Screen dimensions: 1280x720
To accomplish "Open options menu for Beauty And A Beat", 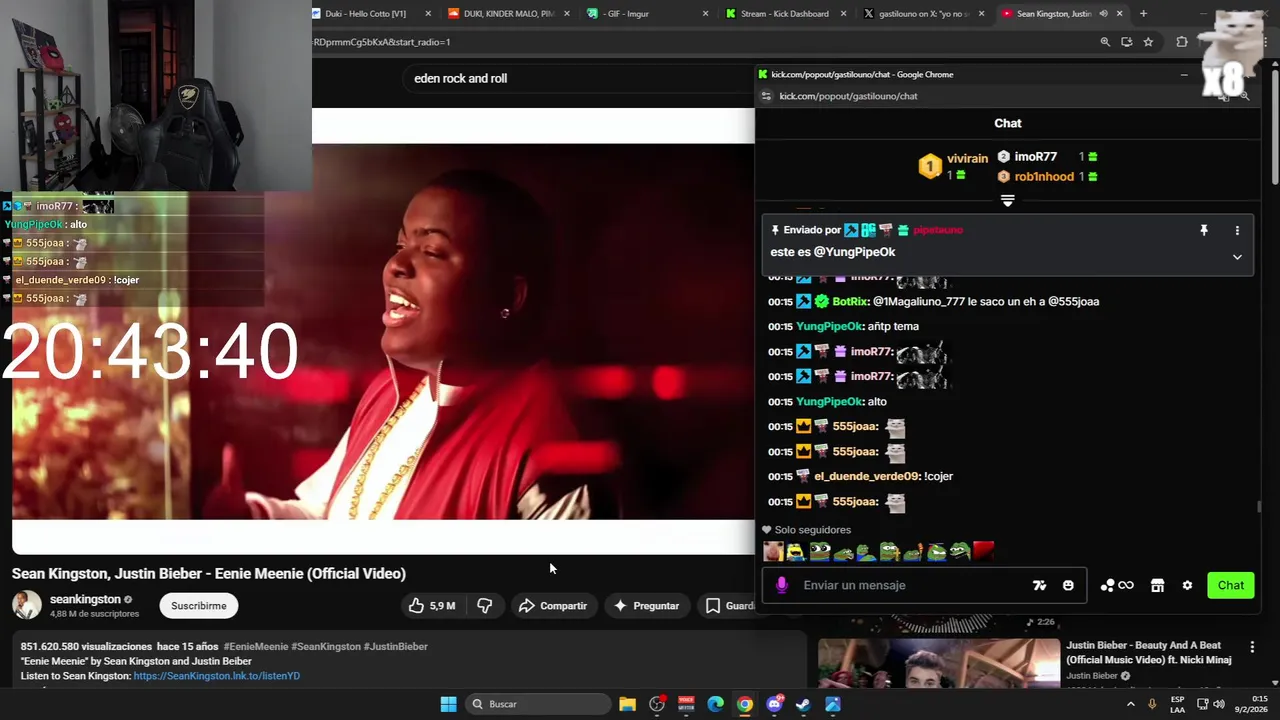I will pos(1252,648).
